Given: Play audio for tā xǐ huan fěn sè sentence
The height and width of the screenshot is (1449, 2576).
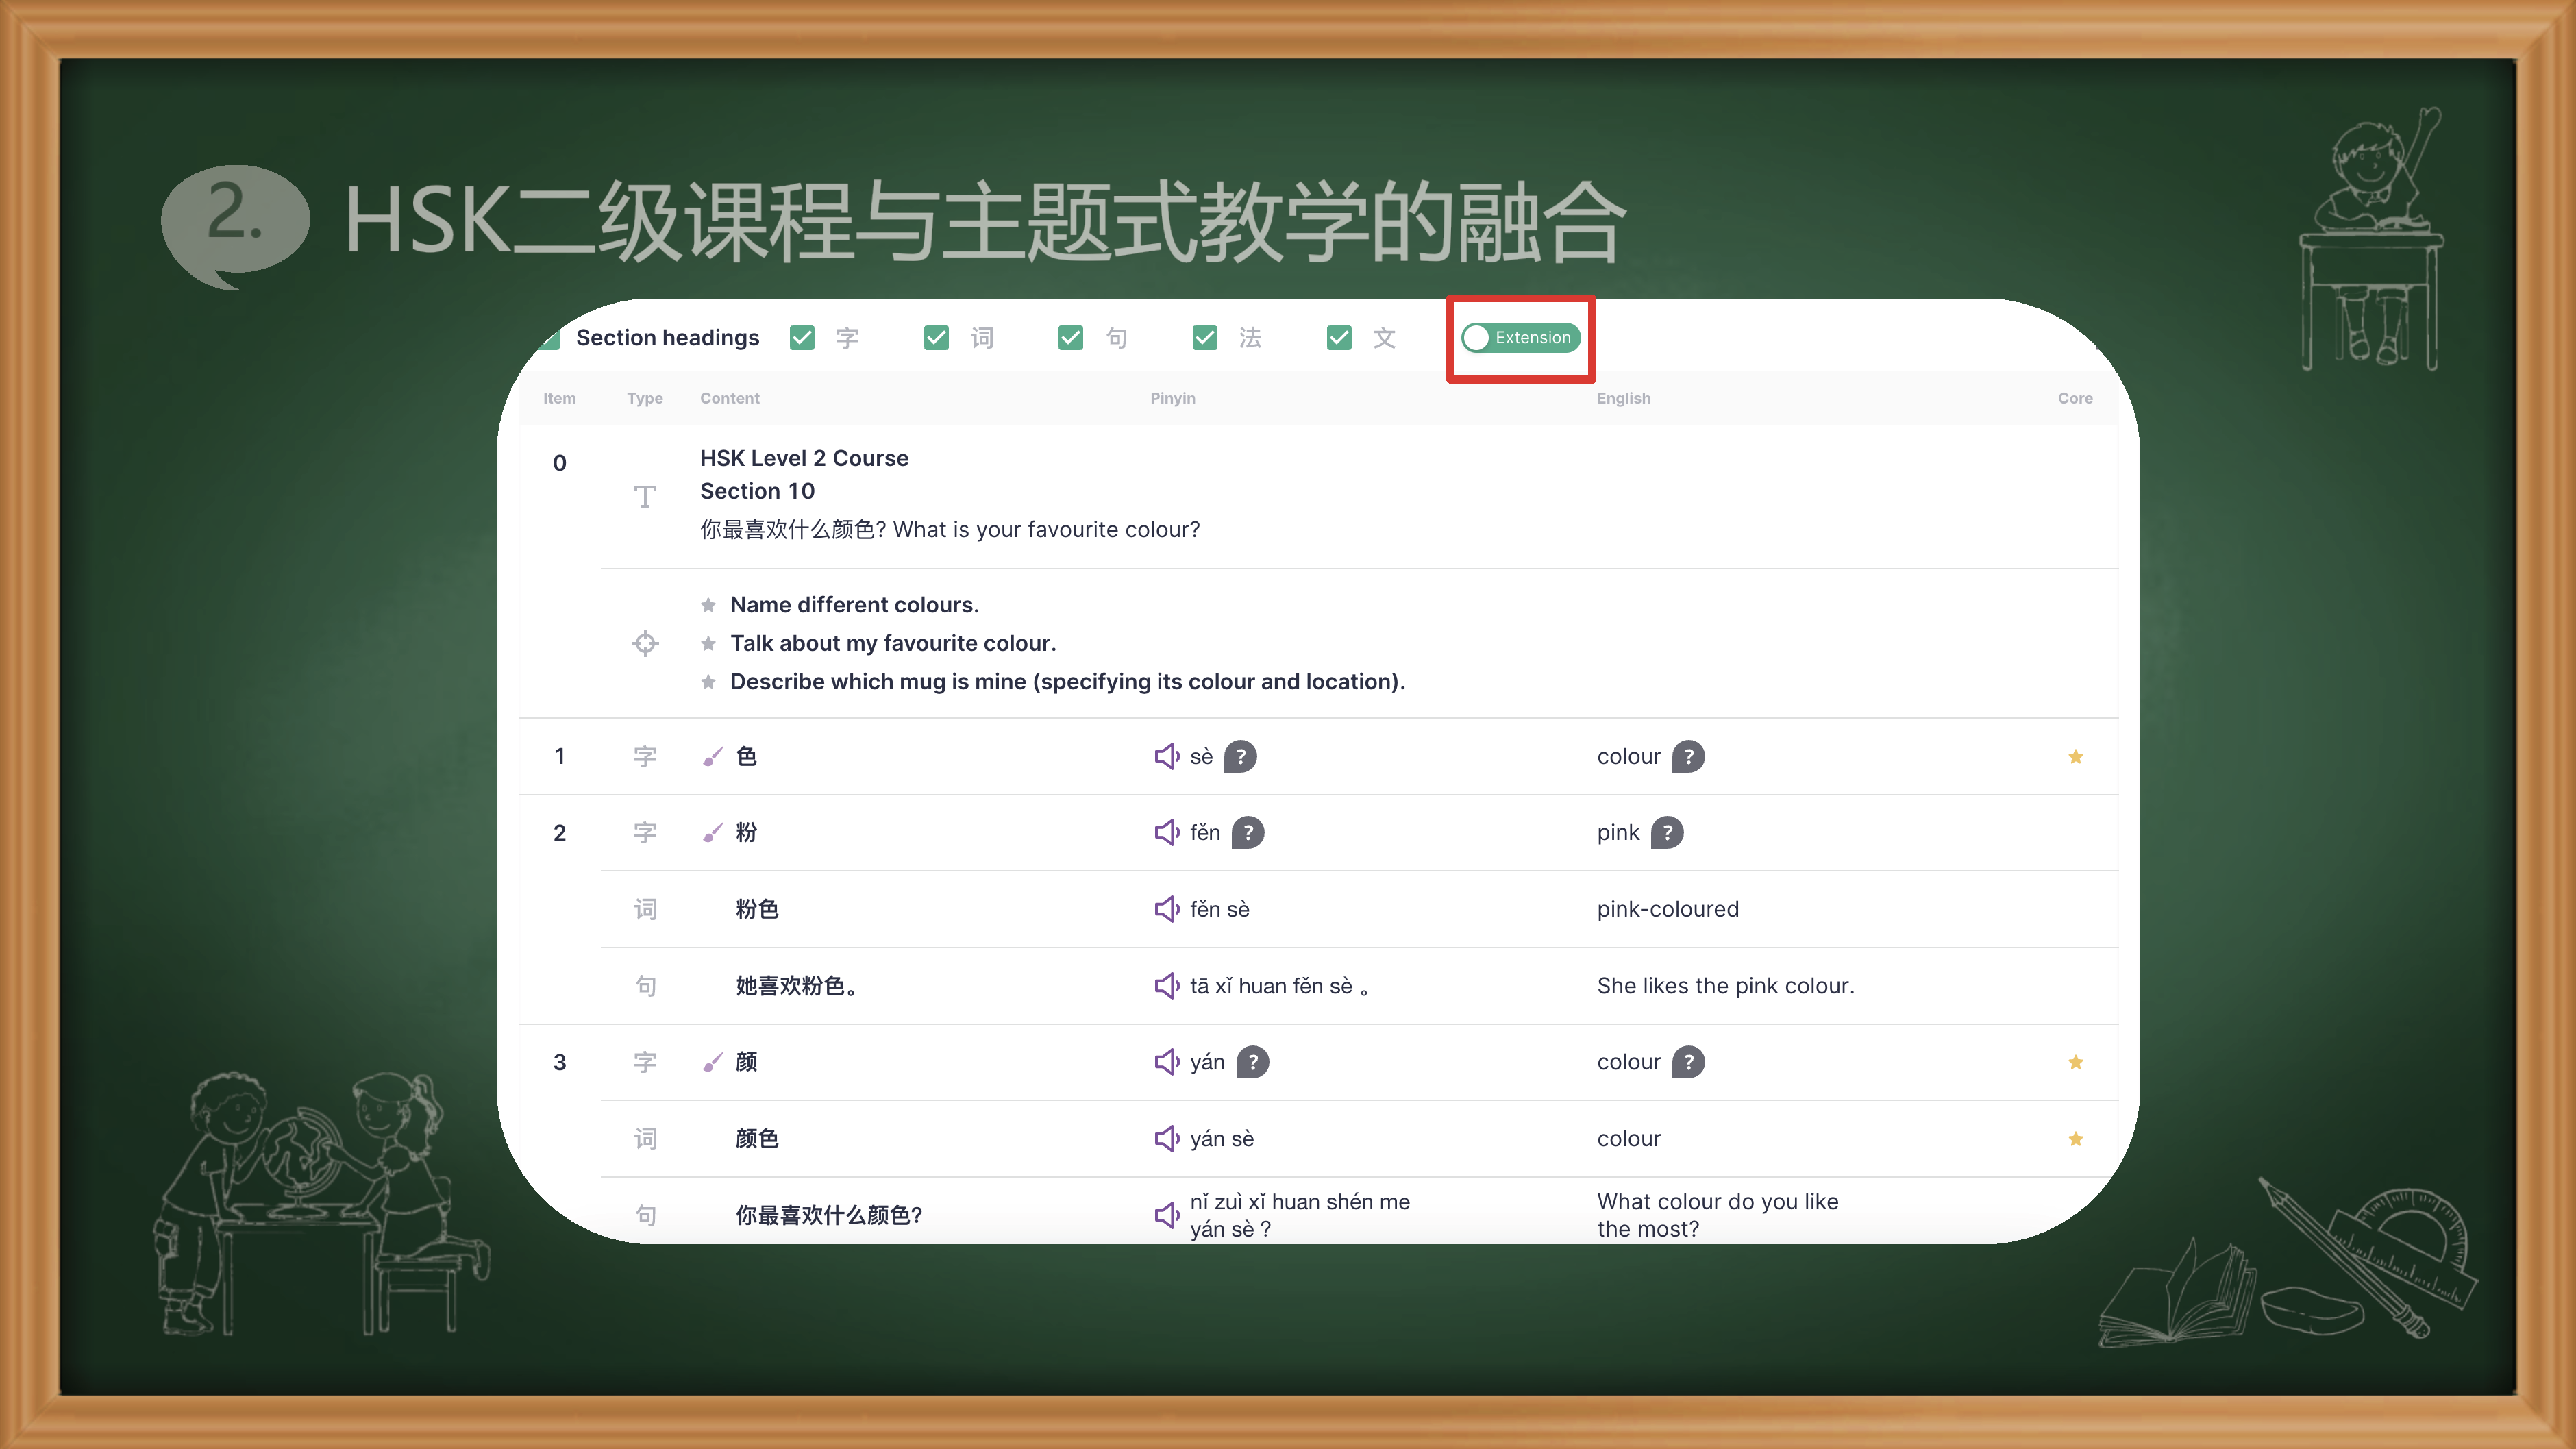Looking at the screenshot, I should pos(1166,986).
